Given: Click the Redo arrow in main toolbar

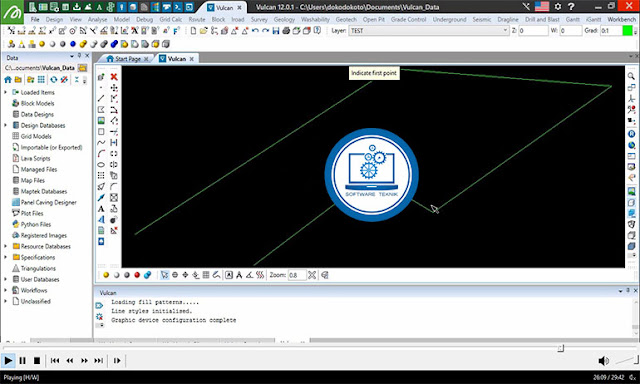Looking at the screenshot, I should click(x=265, y=31).
